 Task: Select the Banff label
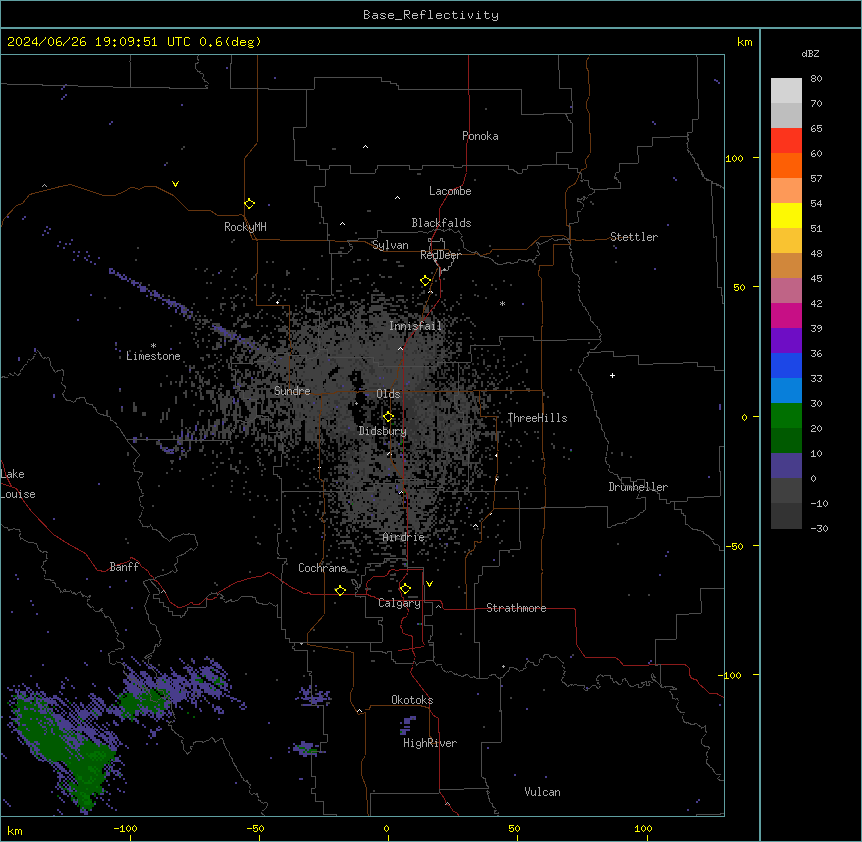tap(124, 567)
